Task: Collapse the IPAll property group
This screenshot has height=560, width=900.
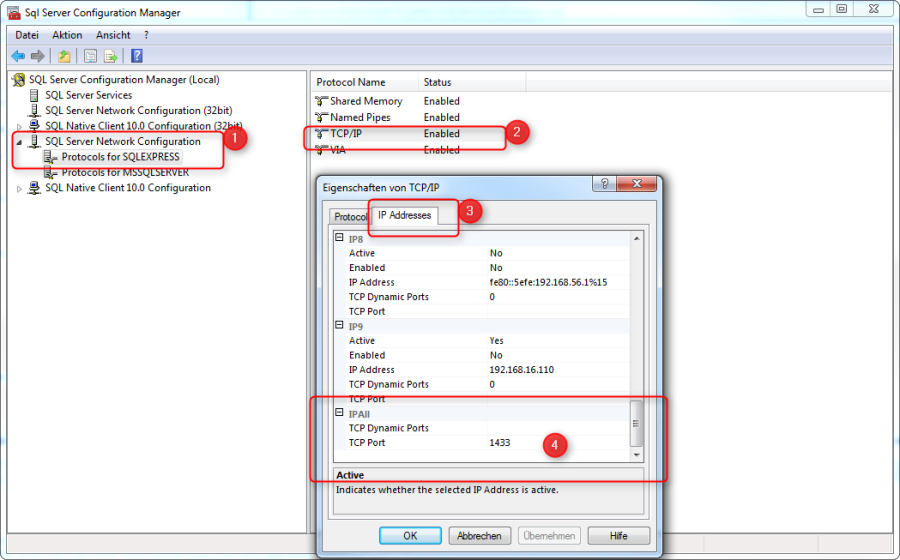Action: point(339,413)
